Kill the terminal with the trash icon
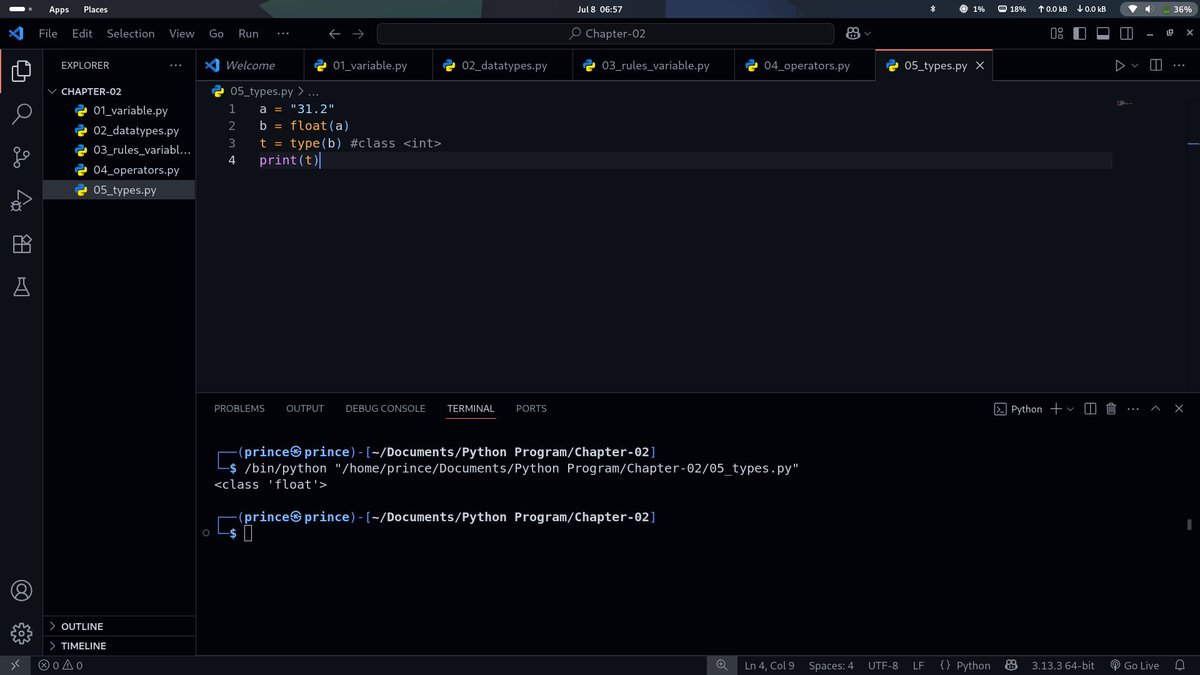The width and height of the screenshot is (1200, 675). tap(1111, 408)
